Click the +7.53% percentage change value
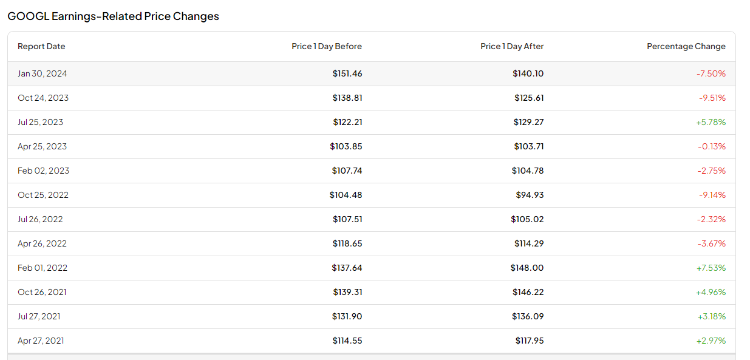This screenshot has height=360, width=750. click(x=711, y=268)
